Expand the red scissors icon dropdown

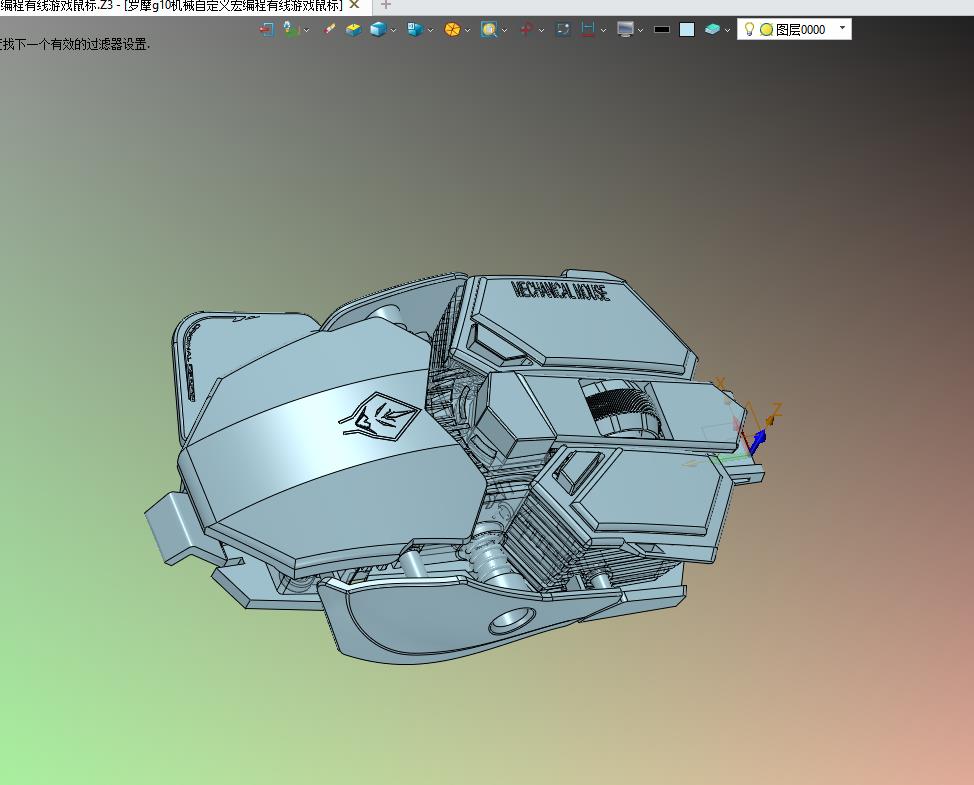[x=541, y=30]
